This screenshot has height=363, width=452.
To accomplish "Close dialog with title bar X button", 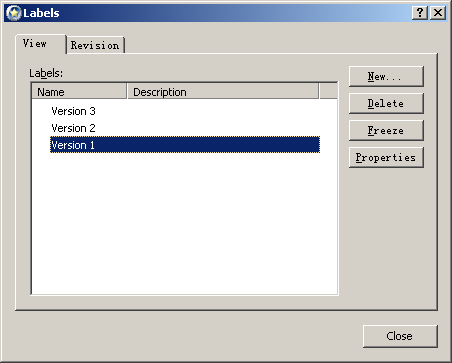I will point(438,13).
